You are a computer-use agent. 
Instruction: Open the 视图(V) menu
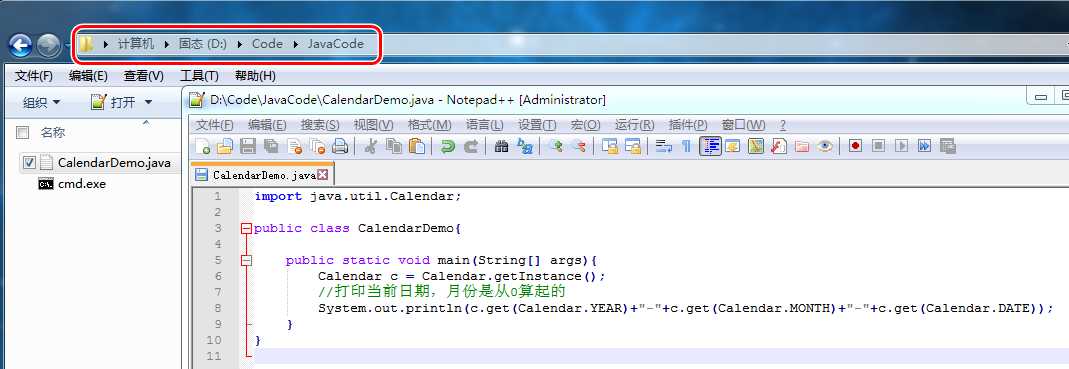click(x=374, y=125)
